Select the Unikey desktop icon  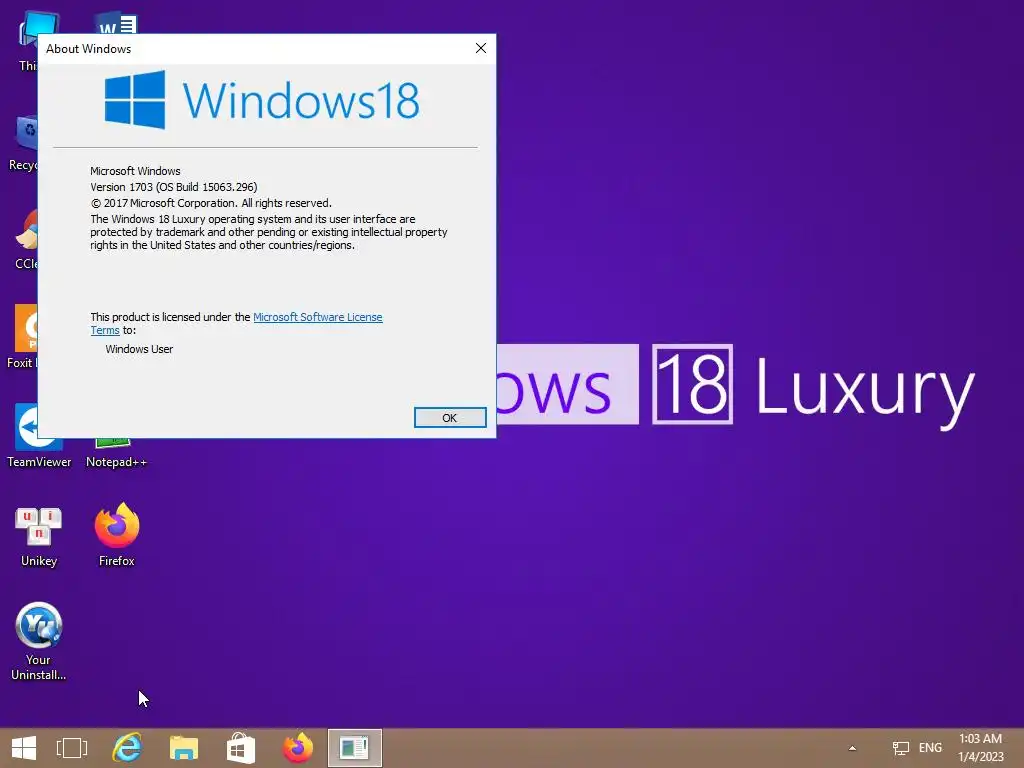tap(39, 536)
